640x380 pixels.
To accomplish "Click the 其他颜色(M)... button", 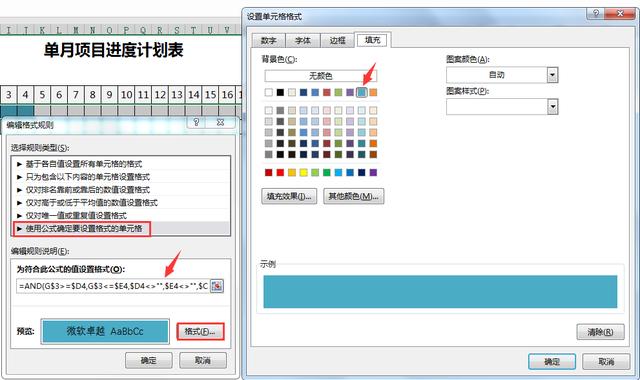I will (353, 196).
